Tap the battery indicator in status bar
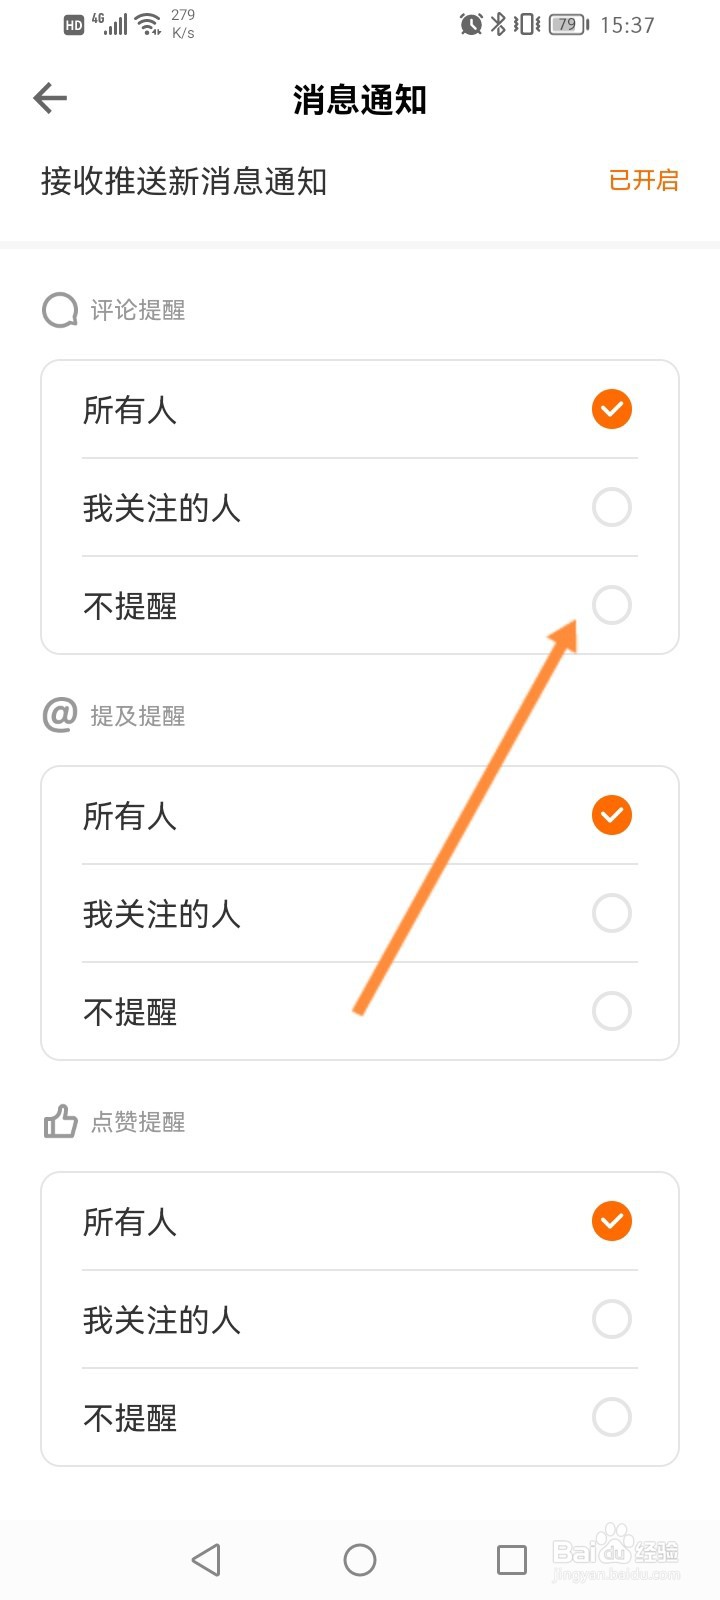 pyautogui.click(x=568, y=24)
